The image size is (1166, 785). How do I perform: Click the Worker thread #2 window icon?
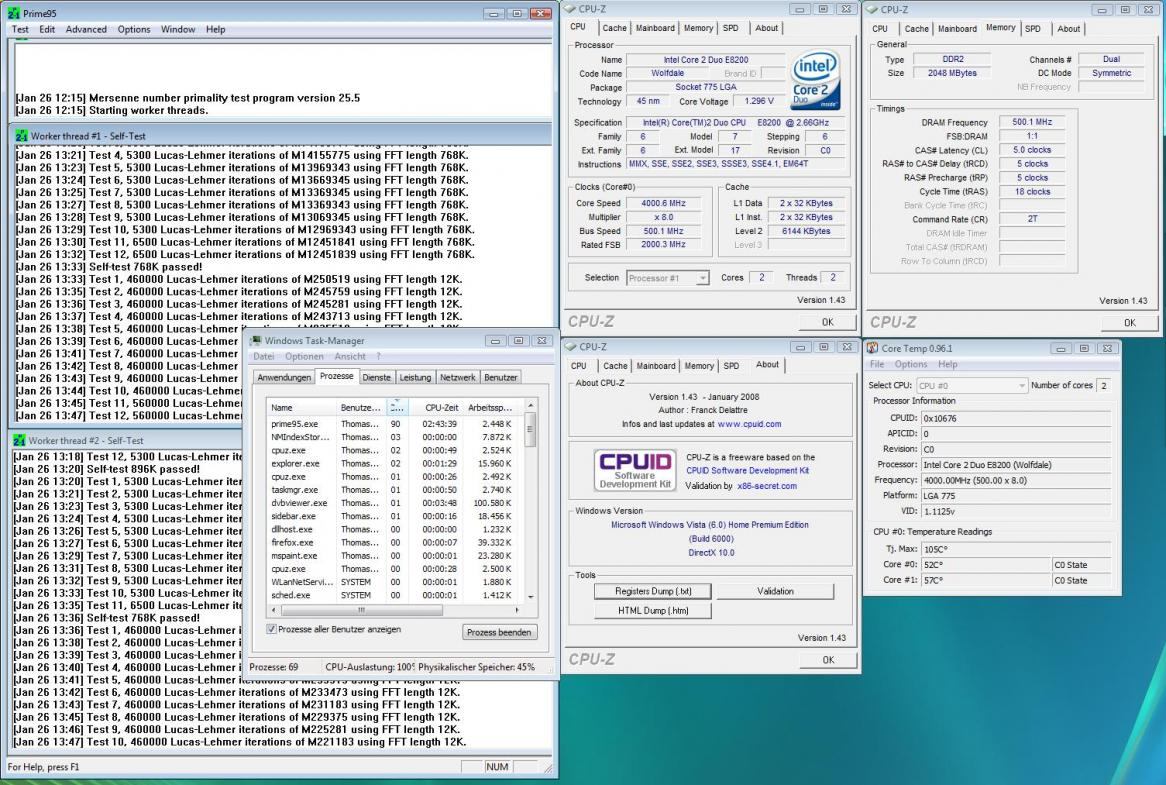tap(19, 440)
